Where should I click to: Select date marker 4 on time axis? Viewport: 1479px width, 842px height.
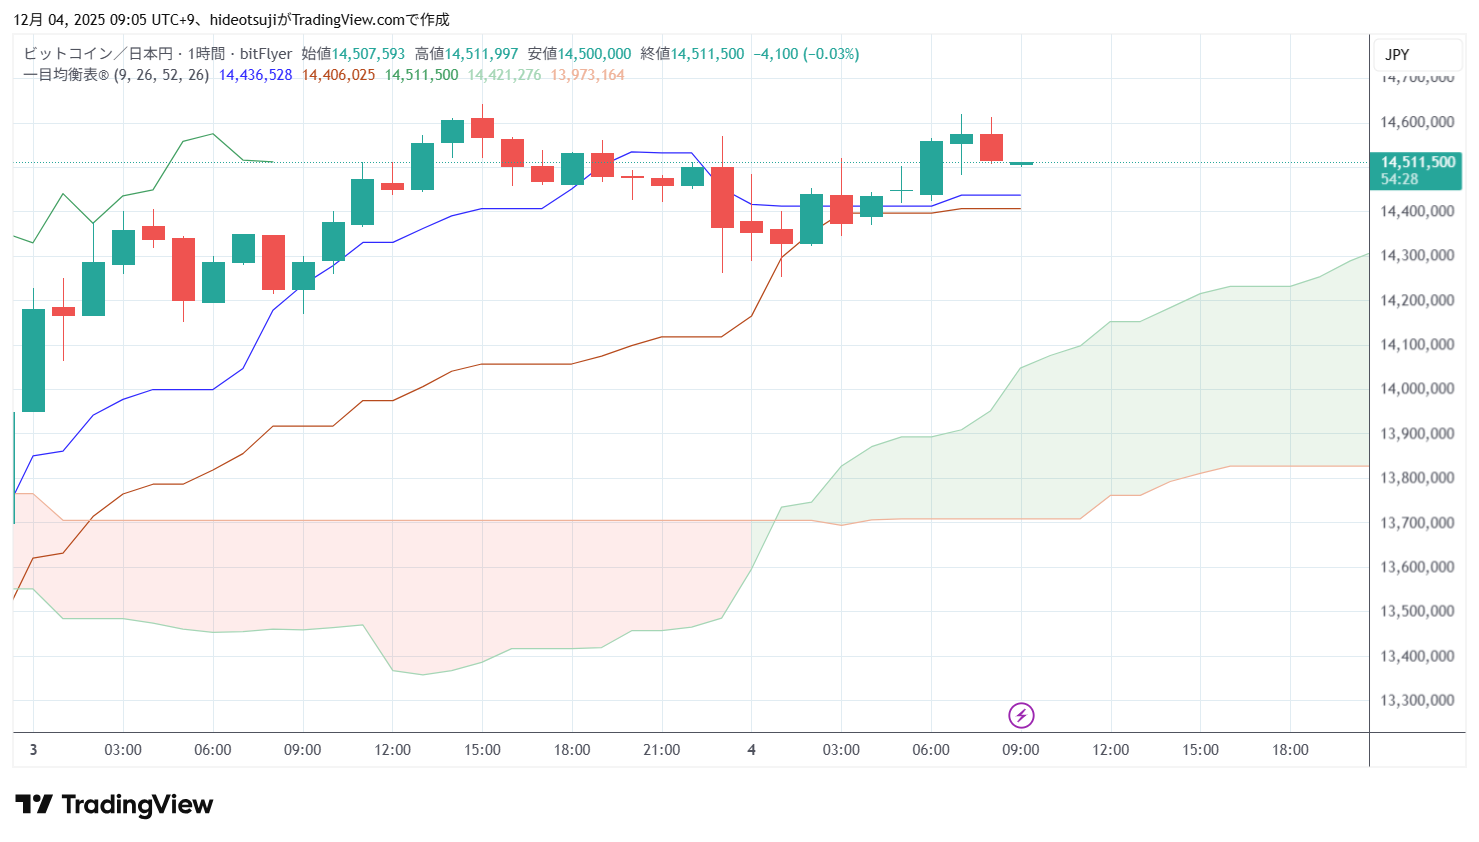tap(751, 750)
